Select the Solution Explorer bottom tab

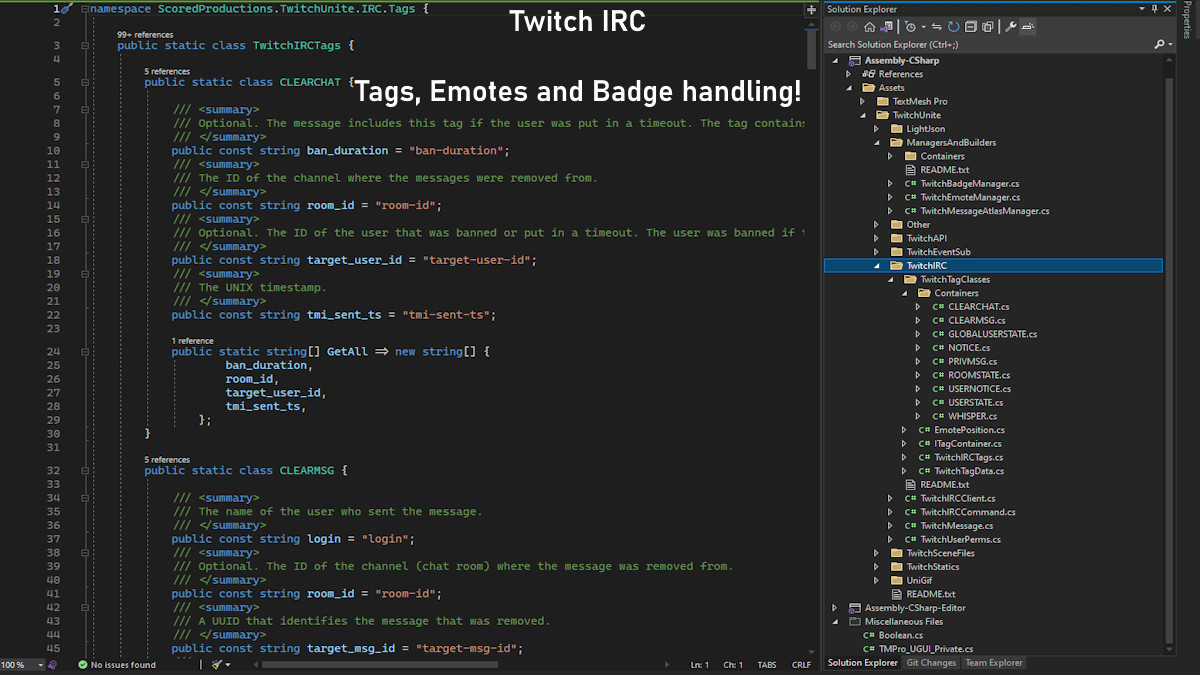click(x=863, y=663)
